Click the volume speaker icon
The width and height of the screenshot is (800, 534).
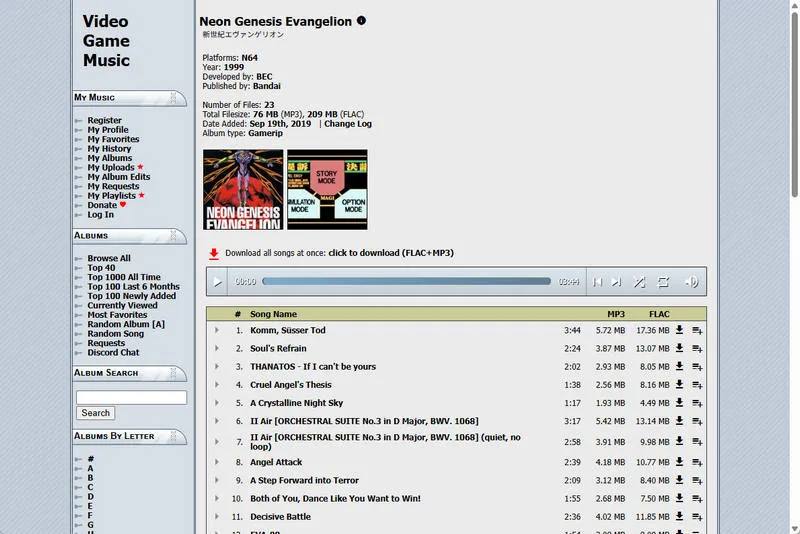(691, 282)
